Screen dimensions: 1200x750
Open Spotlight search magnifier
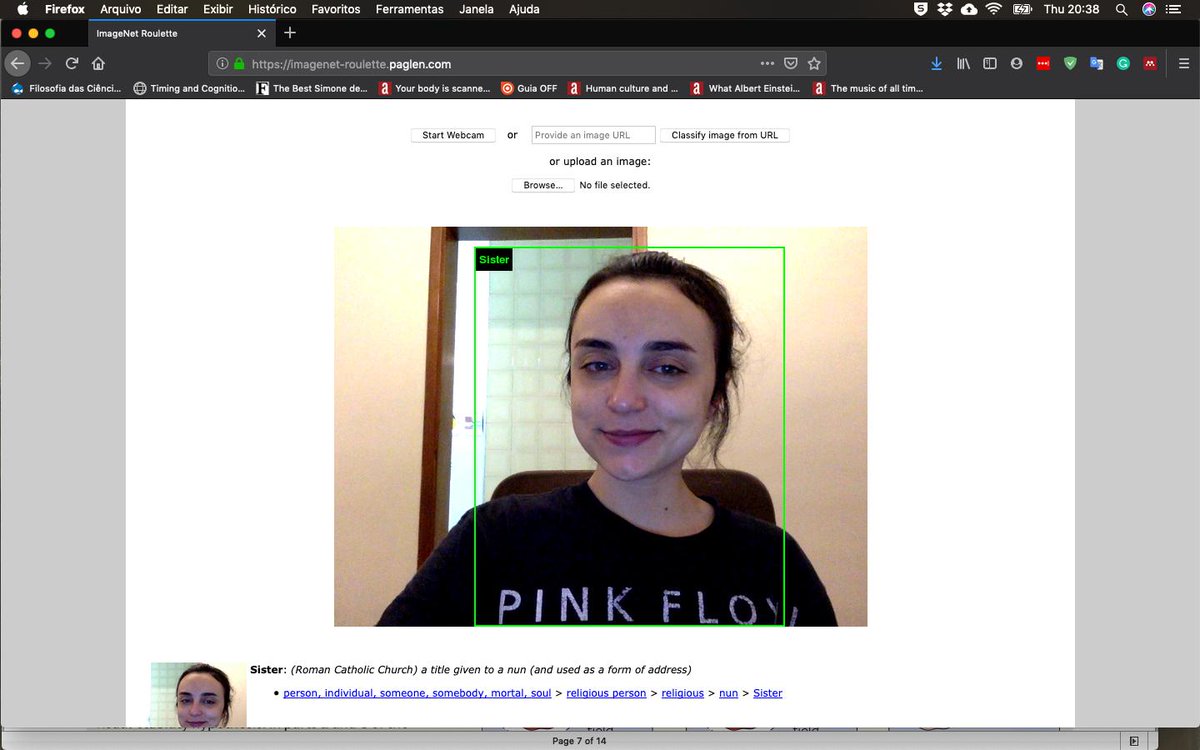1121,9
